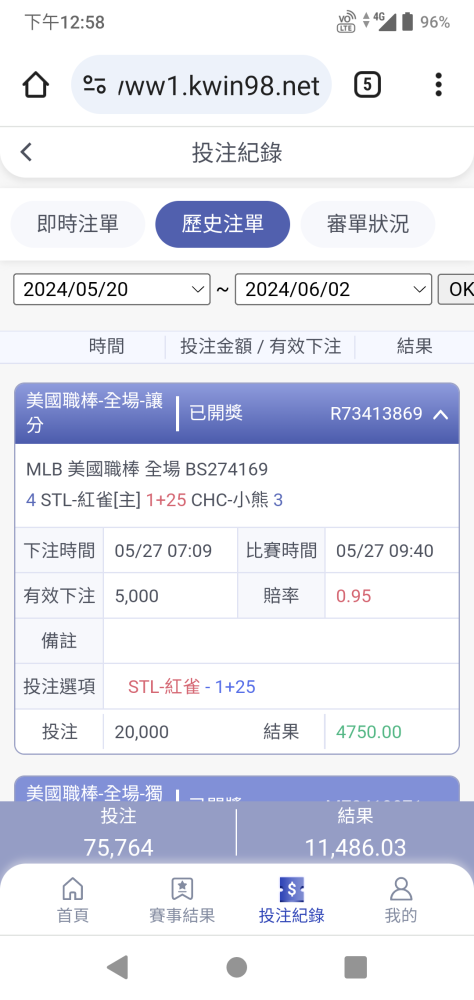The width and height of the screenshot is (474, 1000).
Task: Tap the browser home icon
Action: pos(36,85)
